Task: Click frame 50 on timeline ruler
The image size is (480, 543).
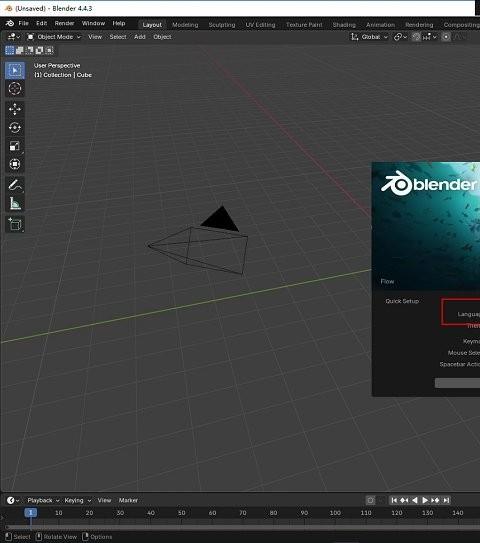Action: click(x=181, y=513)
